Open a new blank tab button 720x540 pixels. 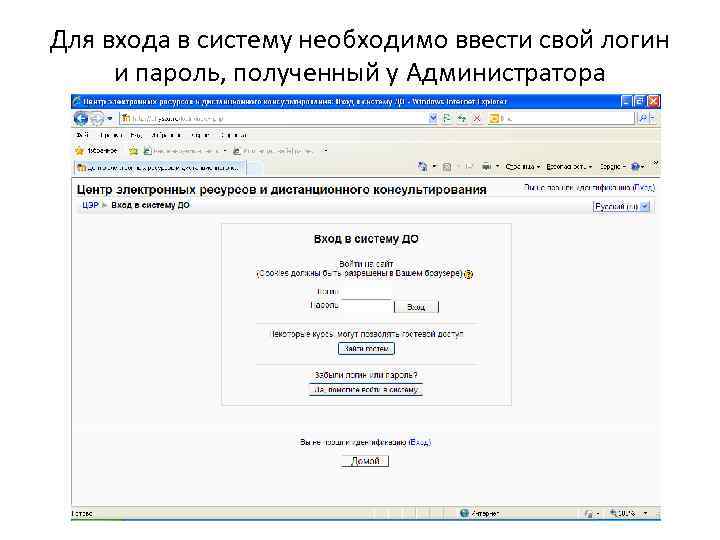pos(255,168)
